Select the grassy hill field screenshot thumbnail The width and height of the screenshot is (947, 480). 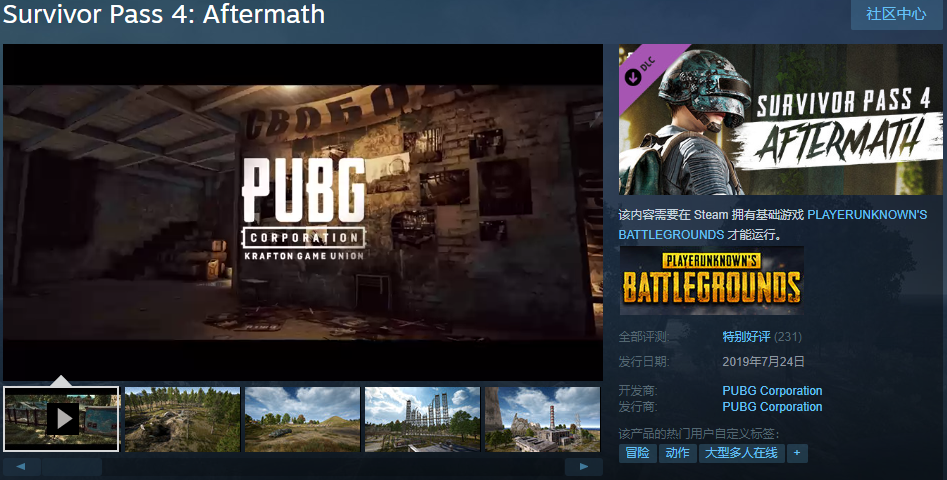[x=303, y=419]
